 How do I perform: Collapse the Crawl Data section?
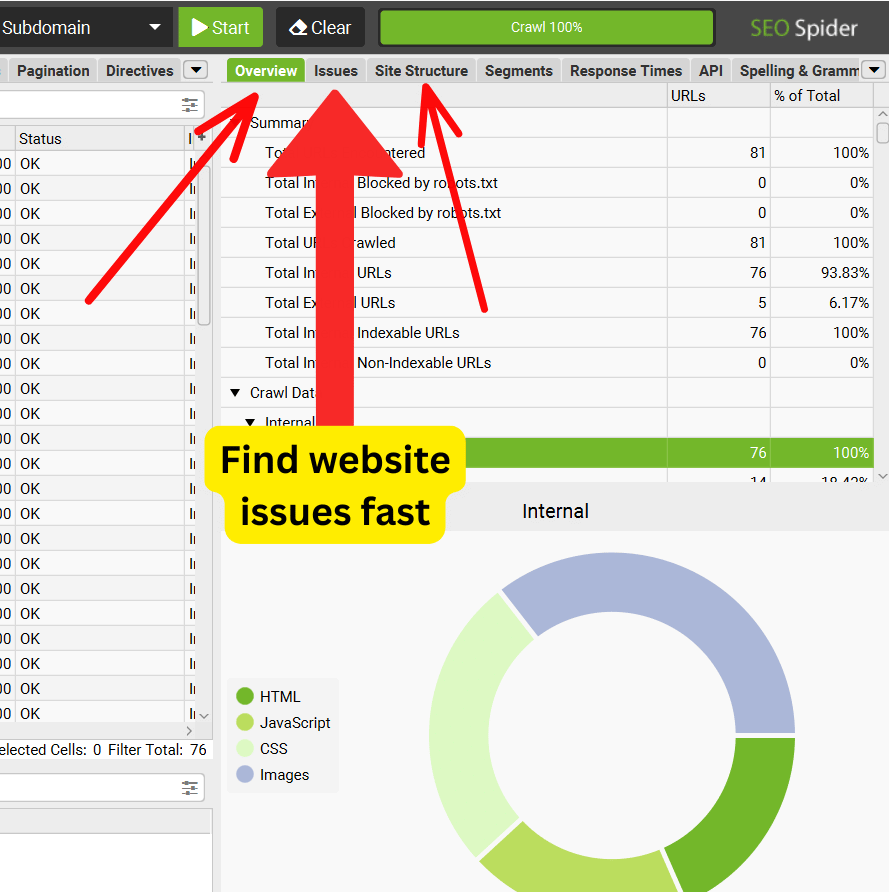[x=236, y=392]
